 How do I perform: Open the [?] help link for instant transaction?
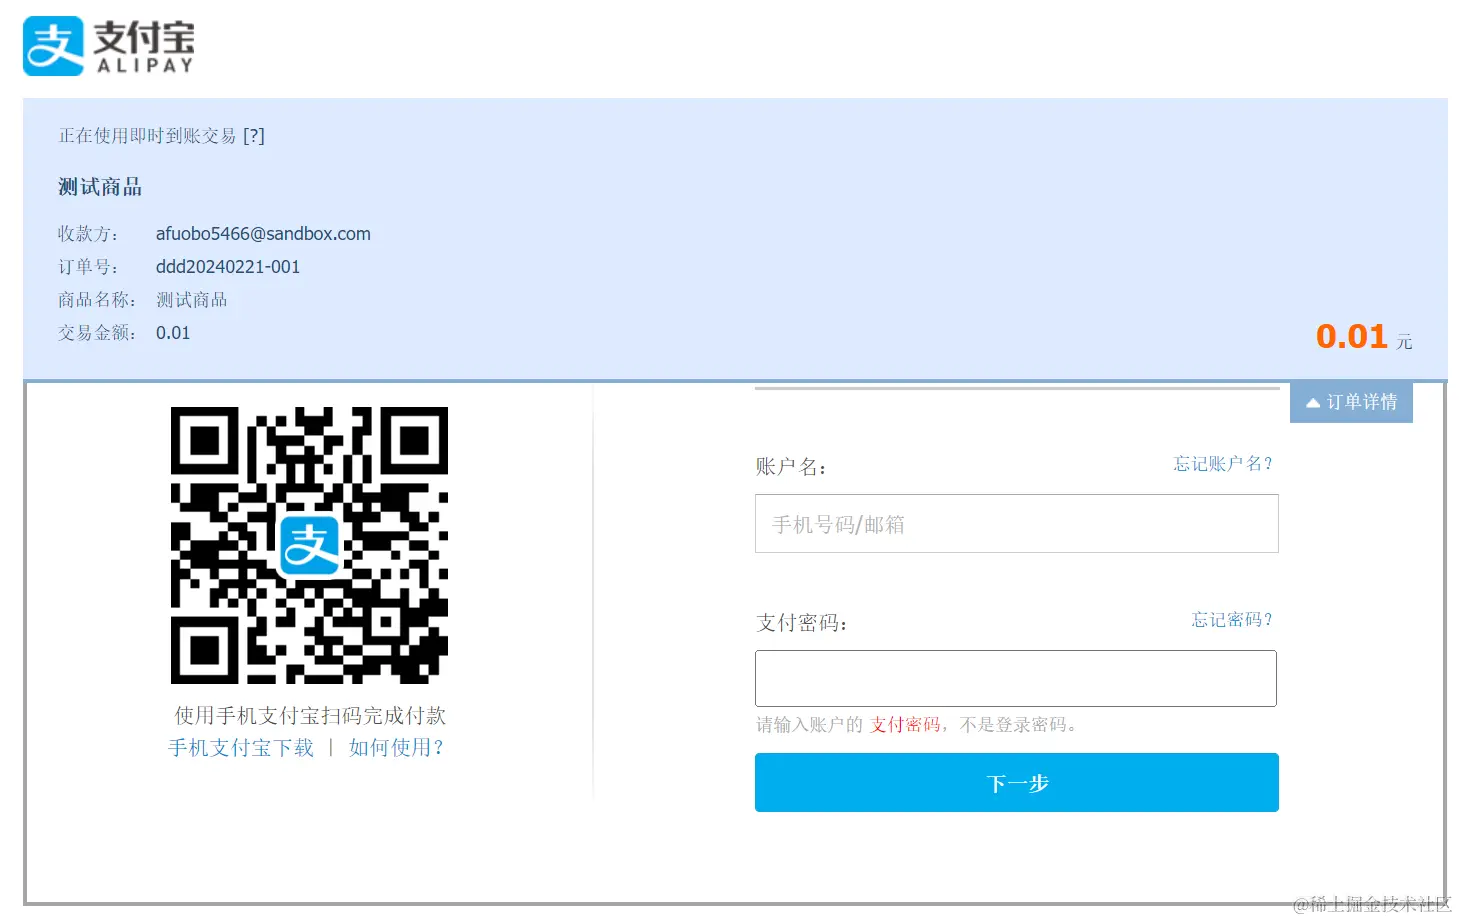pyautogui.click(x=254, y=136)
